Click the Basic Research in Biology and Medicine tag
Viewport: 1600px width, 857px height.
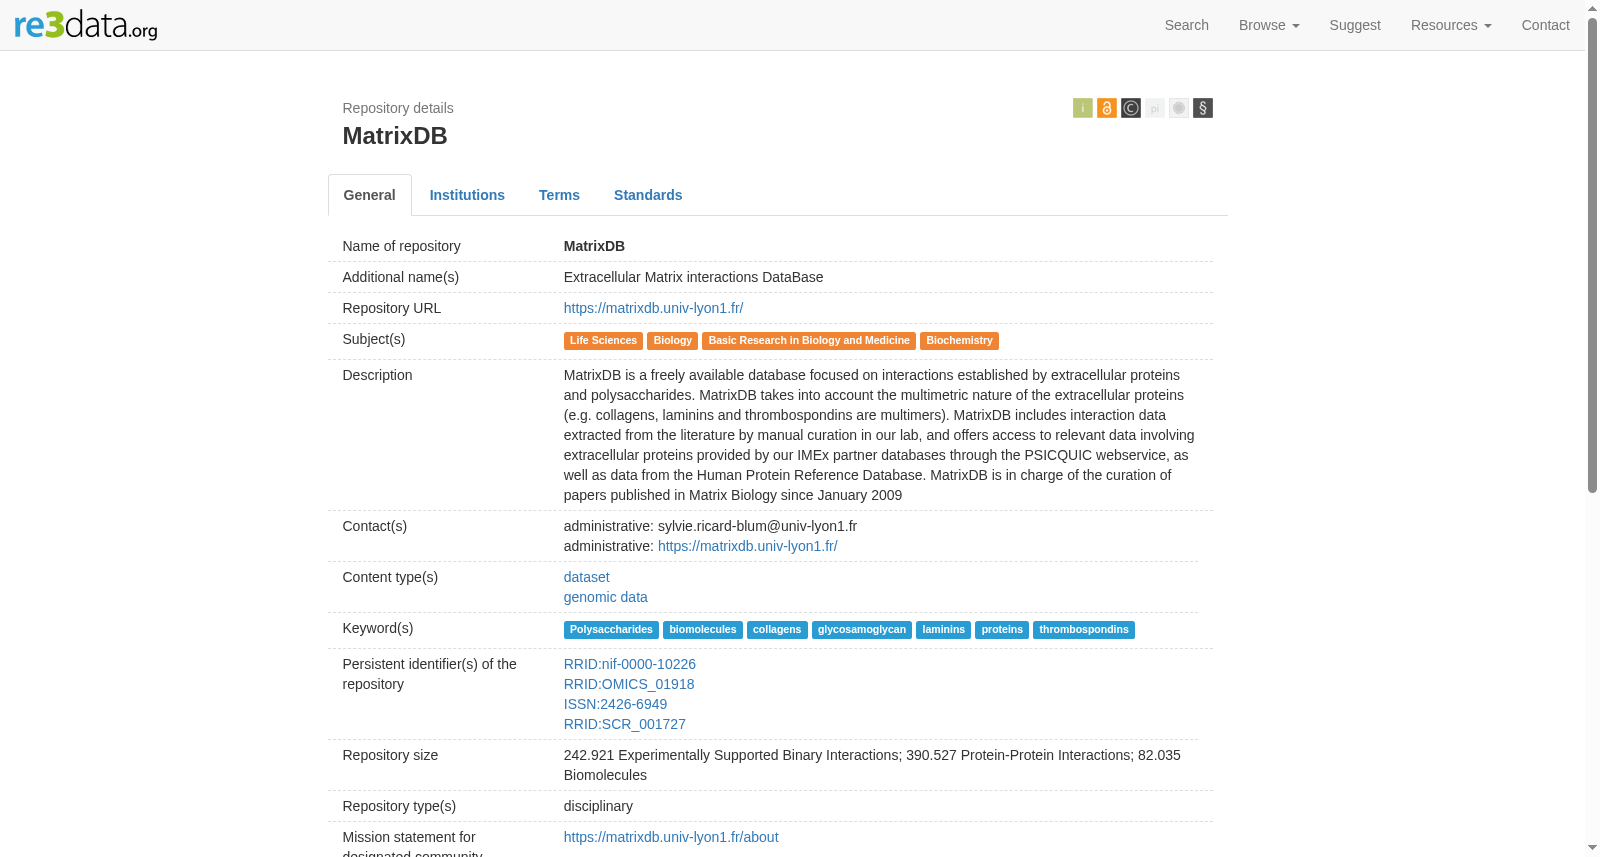[x=809, y=341]
